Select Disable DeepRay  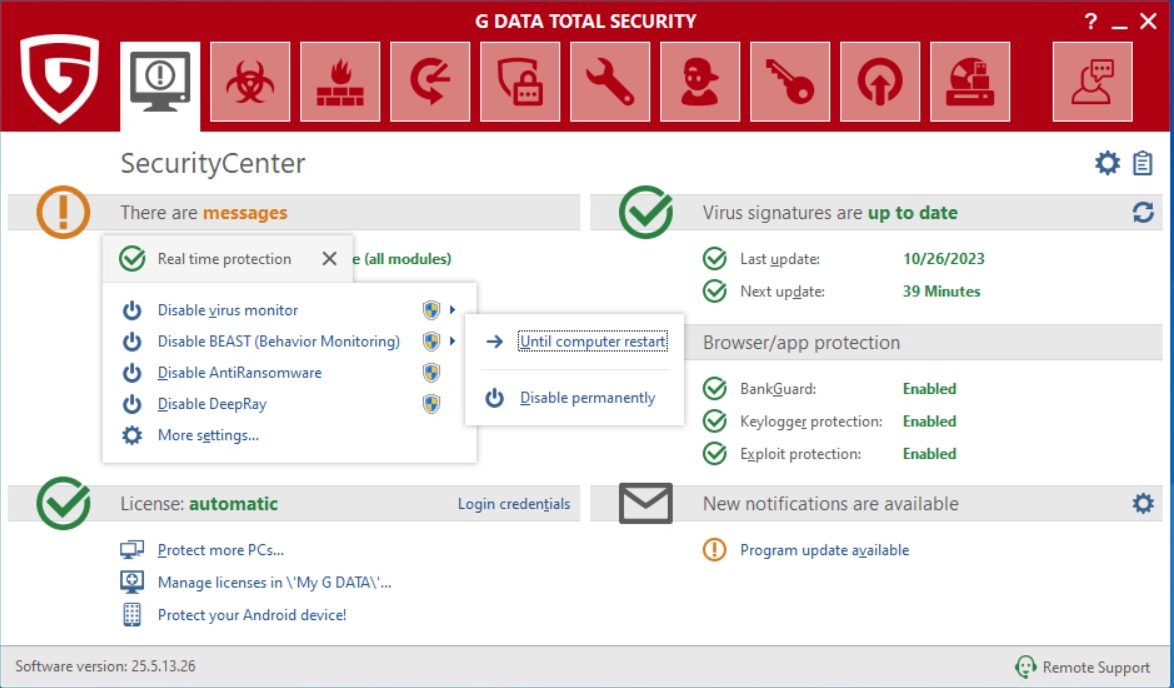point(212,404)
